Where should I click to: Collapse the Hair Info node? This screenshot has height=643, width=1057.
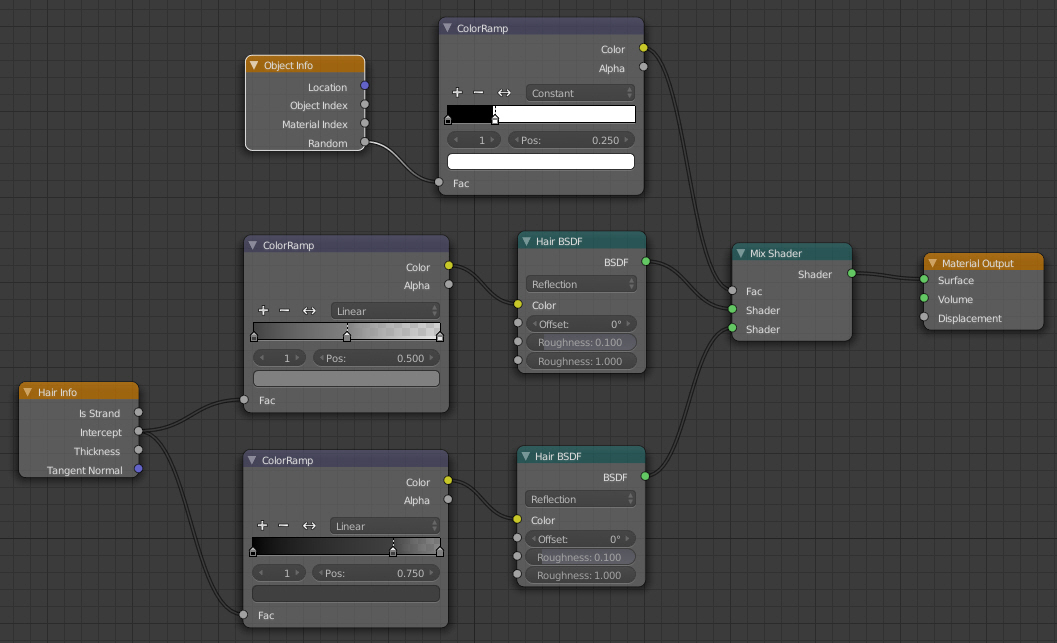pos(28,392)
